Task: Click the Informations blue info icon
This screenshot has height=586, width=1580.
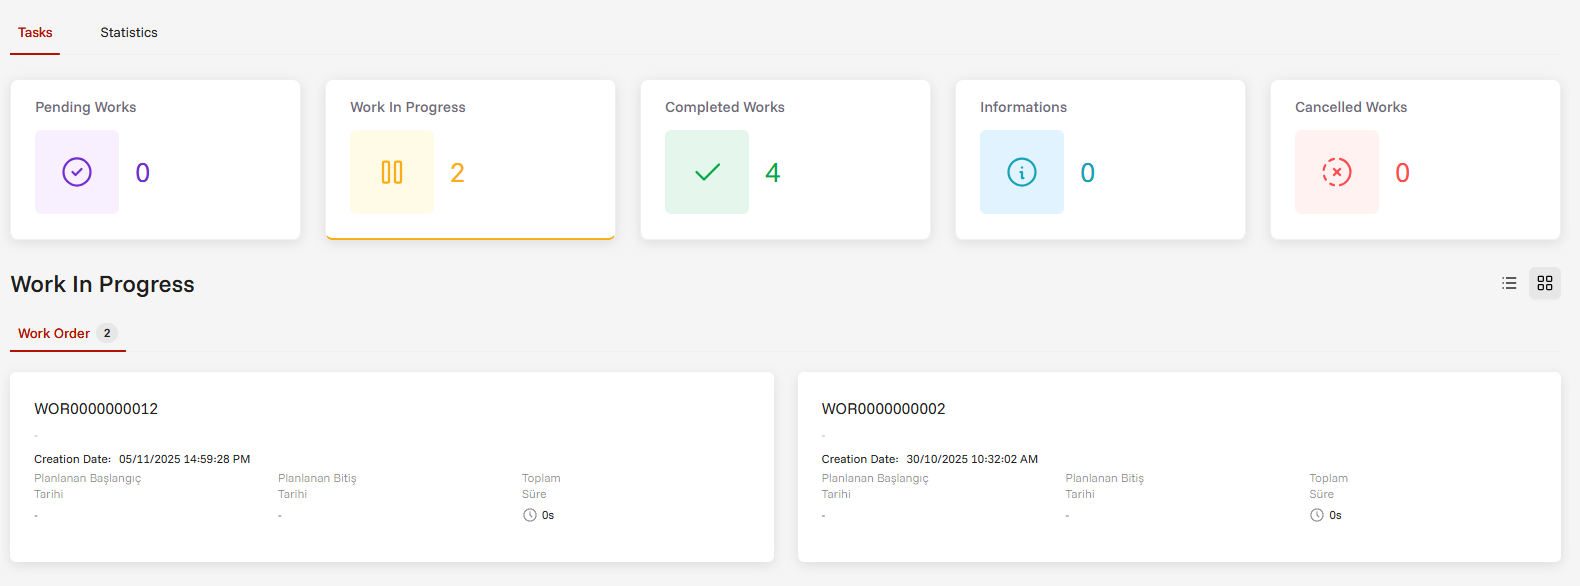Action: pyautogui.click(x=1022, y=172)
